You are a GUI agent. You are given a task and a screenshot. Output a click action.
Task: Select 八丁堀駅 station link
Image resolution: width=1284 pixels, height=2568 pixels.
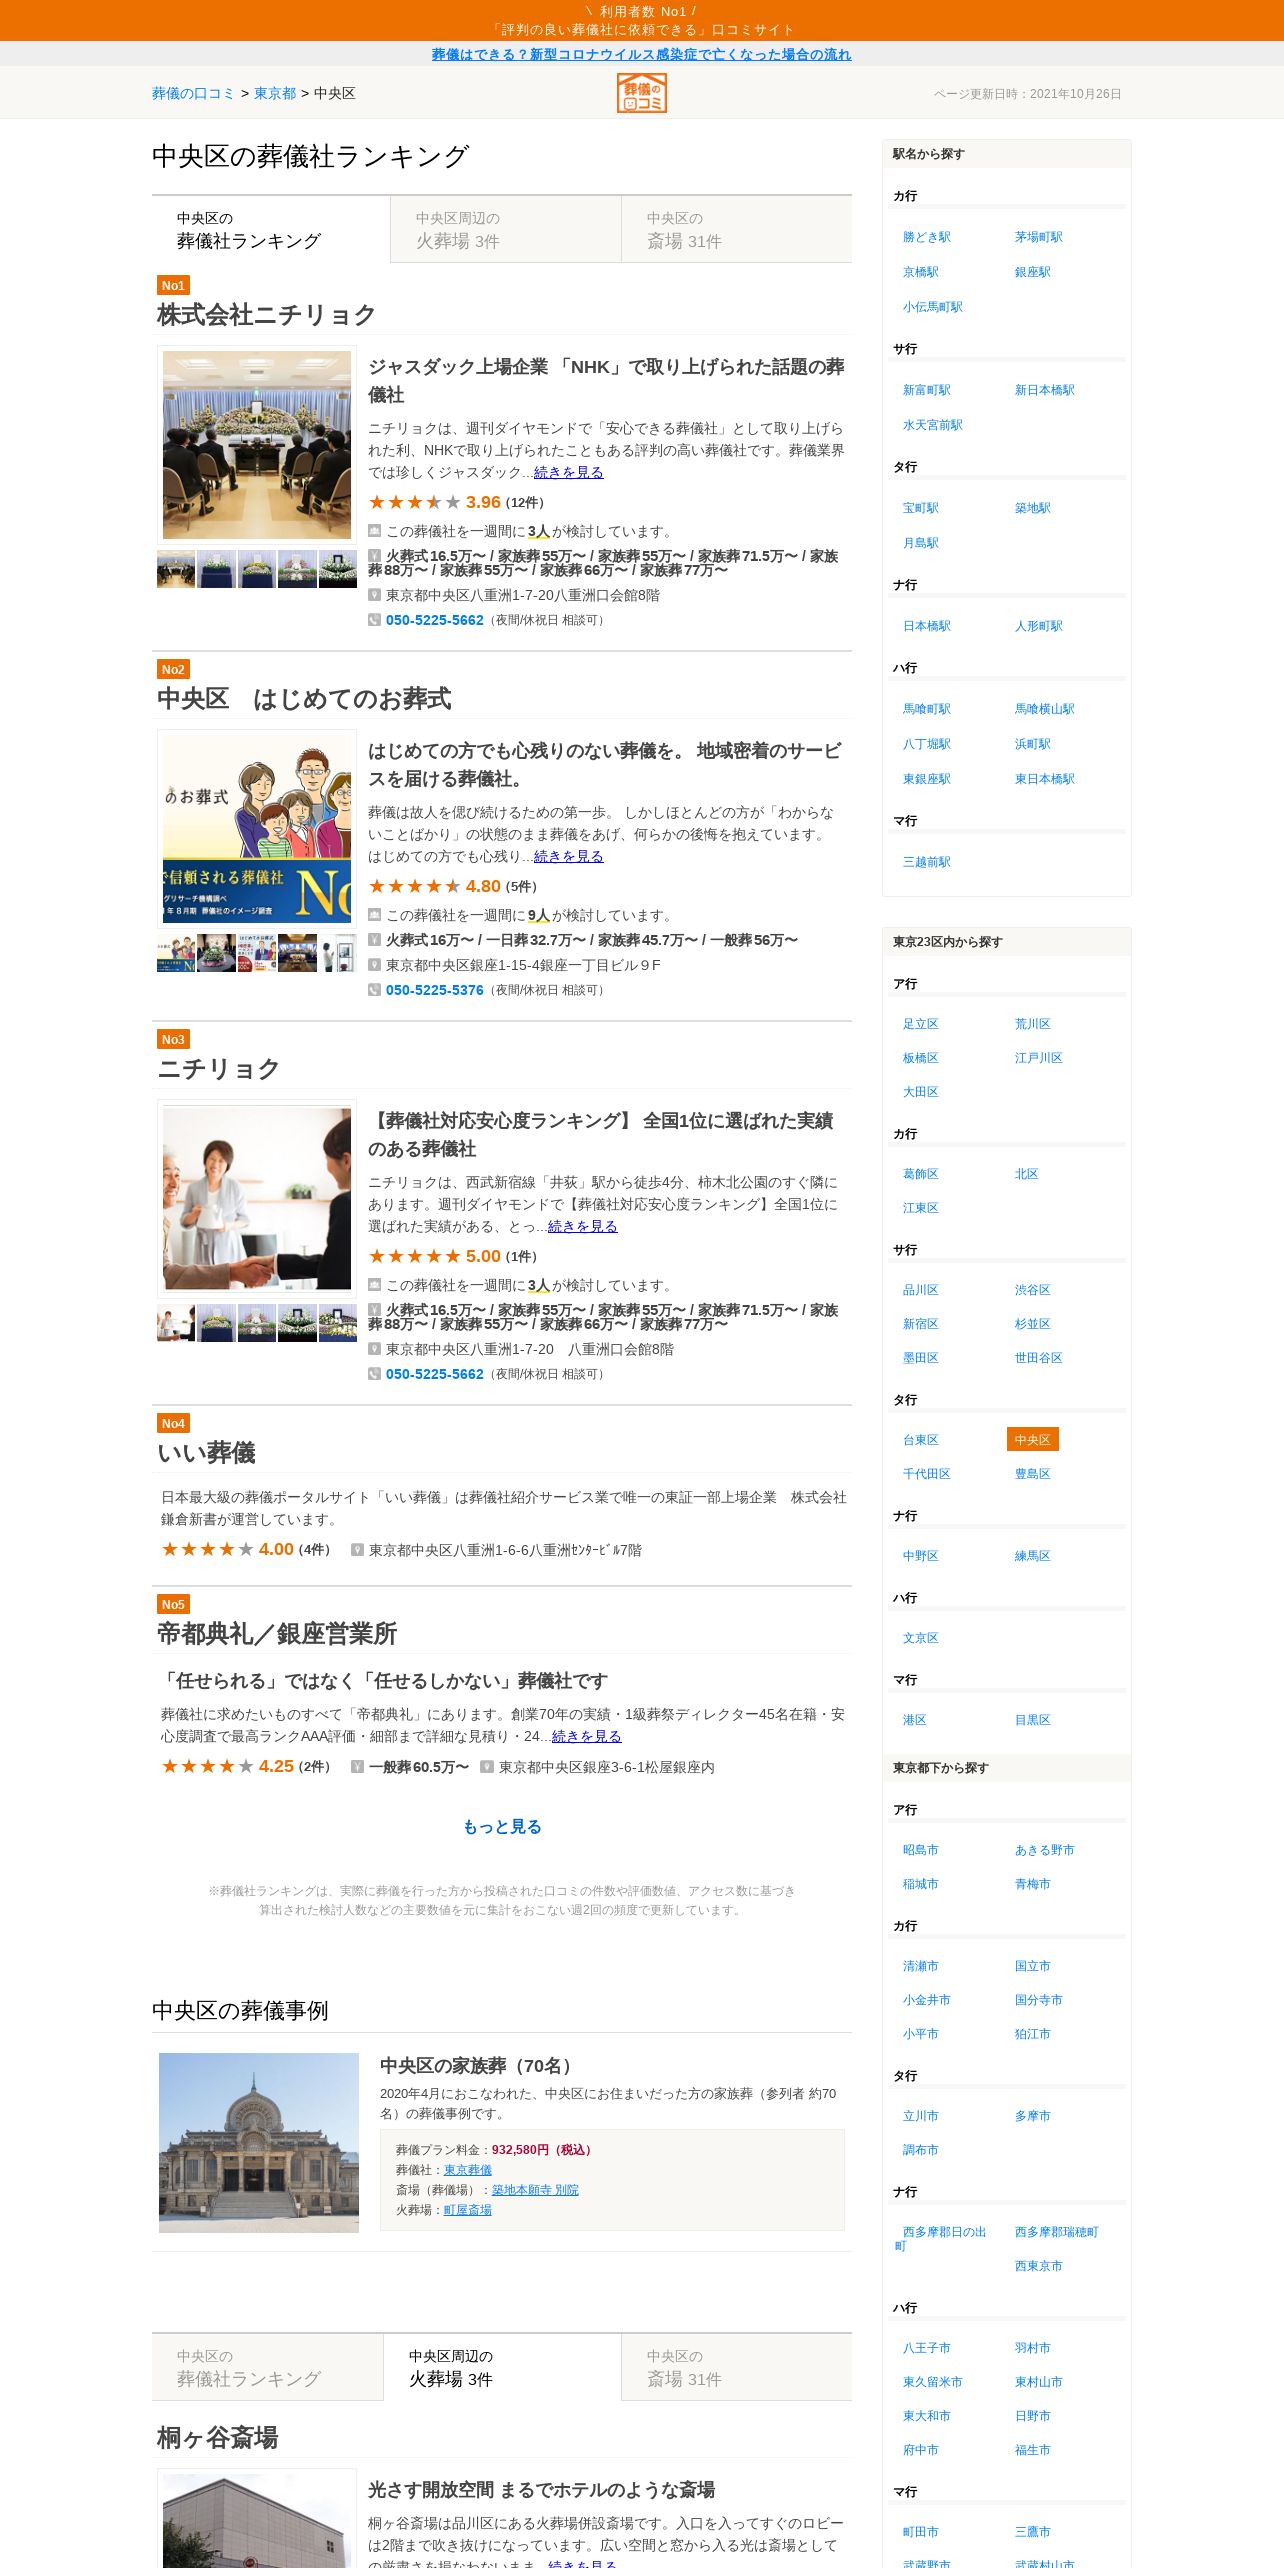click(927, 744)
